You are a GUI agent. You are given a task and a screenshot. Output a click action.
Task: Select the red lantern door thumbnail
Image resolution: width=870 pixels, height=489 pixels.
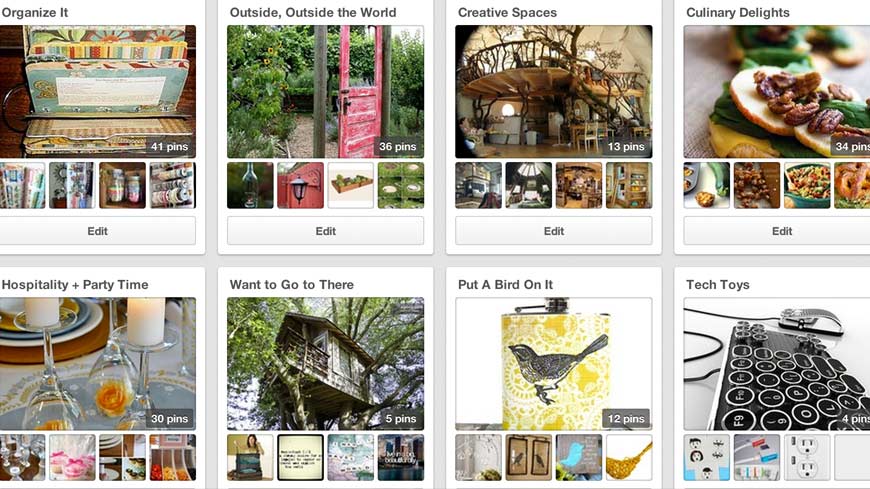pyautogui.click(x=300, y=185)
